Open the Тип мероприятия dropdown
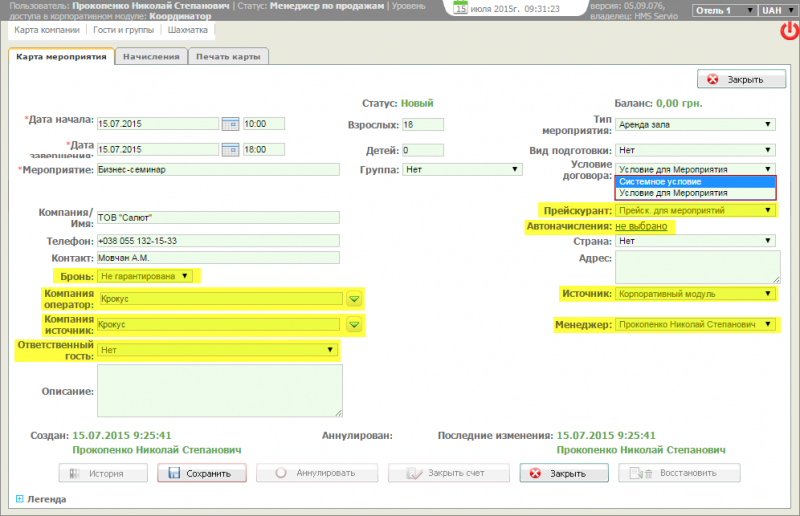The image size is (800, 516). tap(696, 124)
